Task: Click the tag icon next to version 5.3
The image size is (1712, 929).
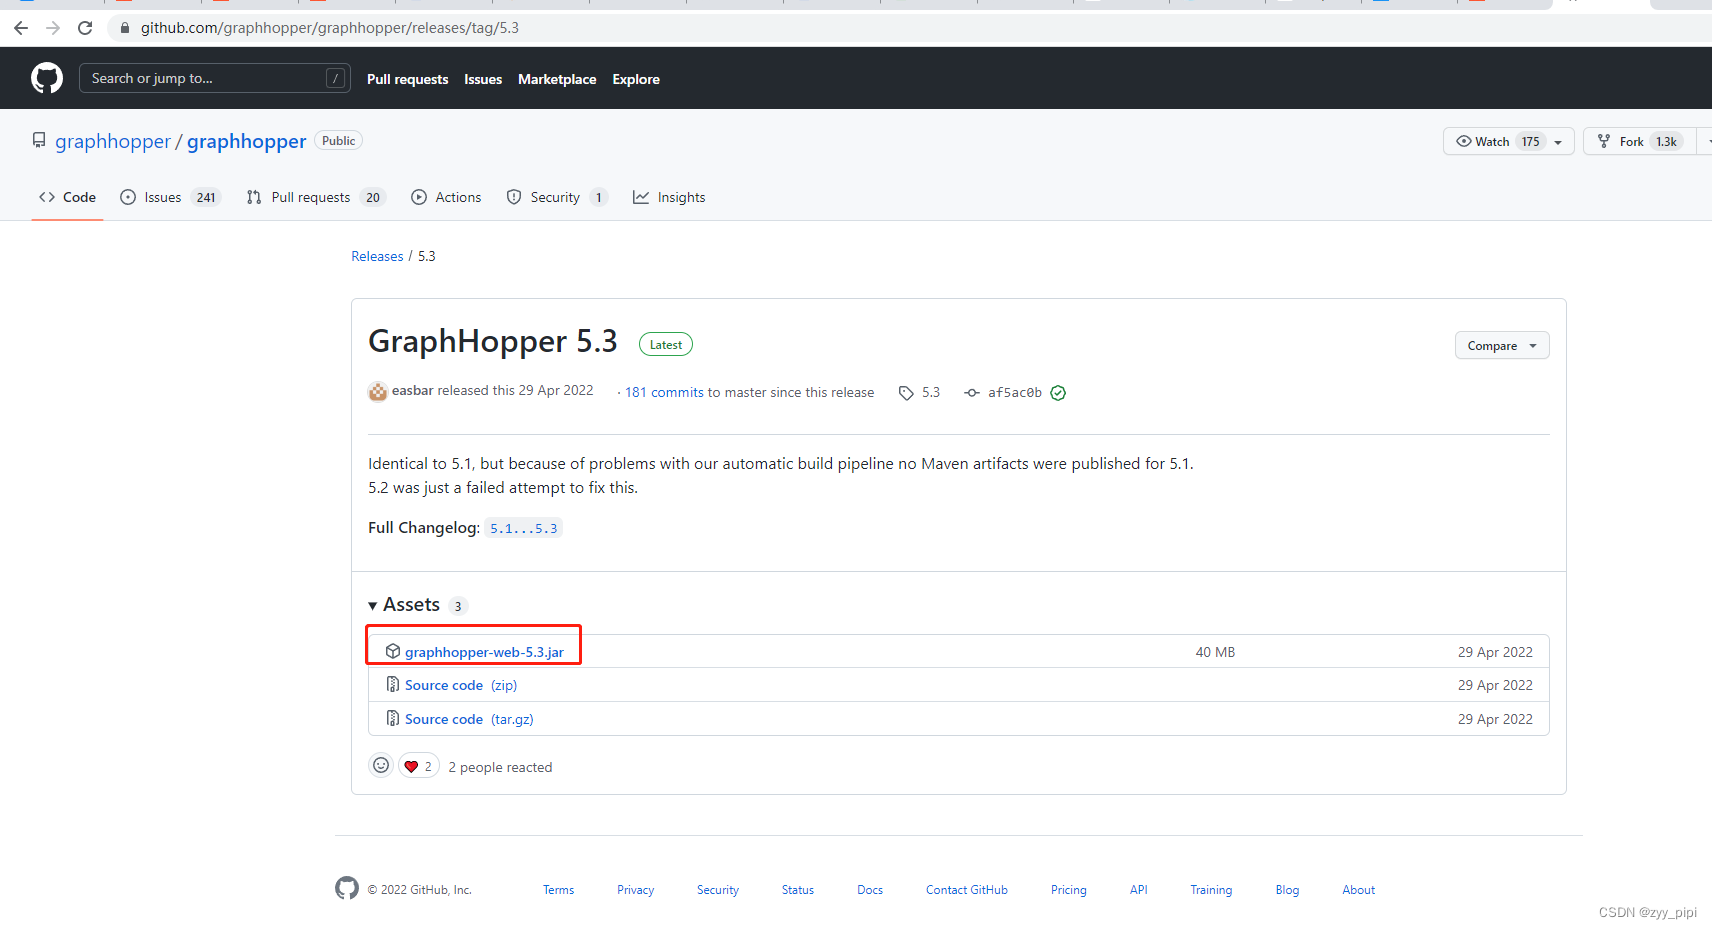Action: (x=906, y=392)
